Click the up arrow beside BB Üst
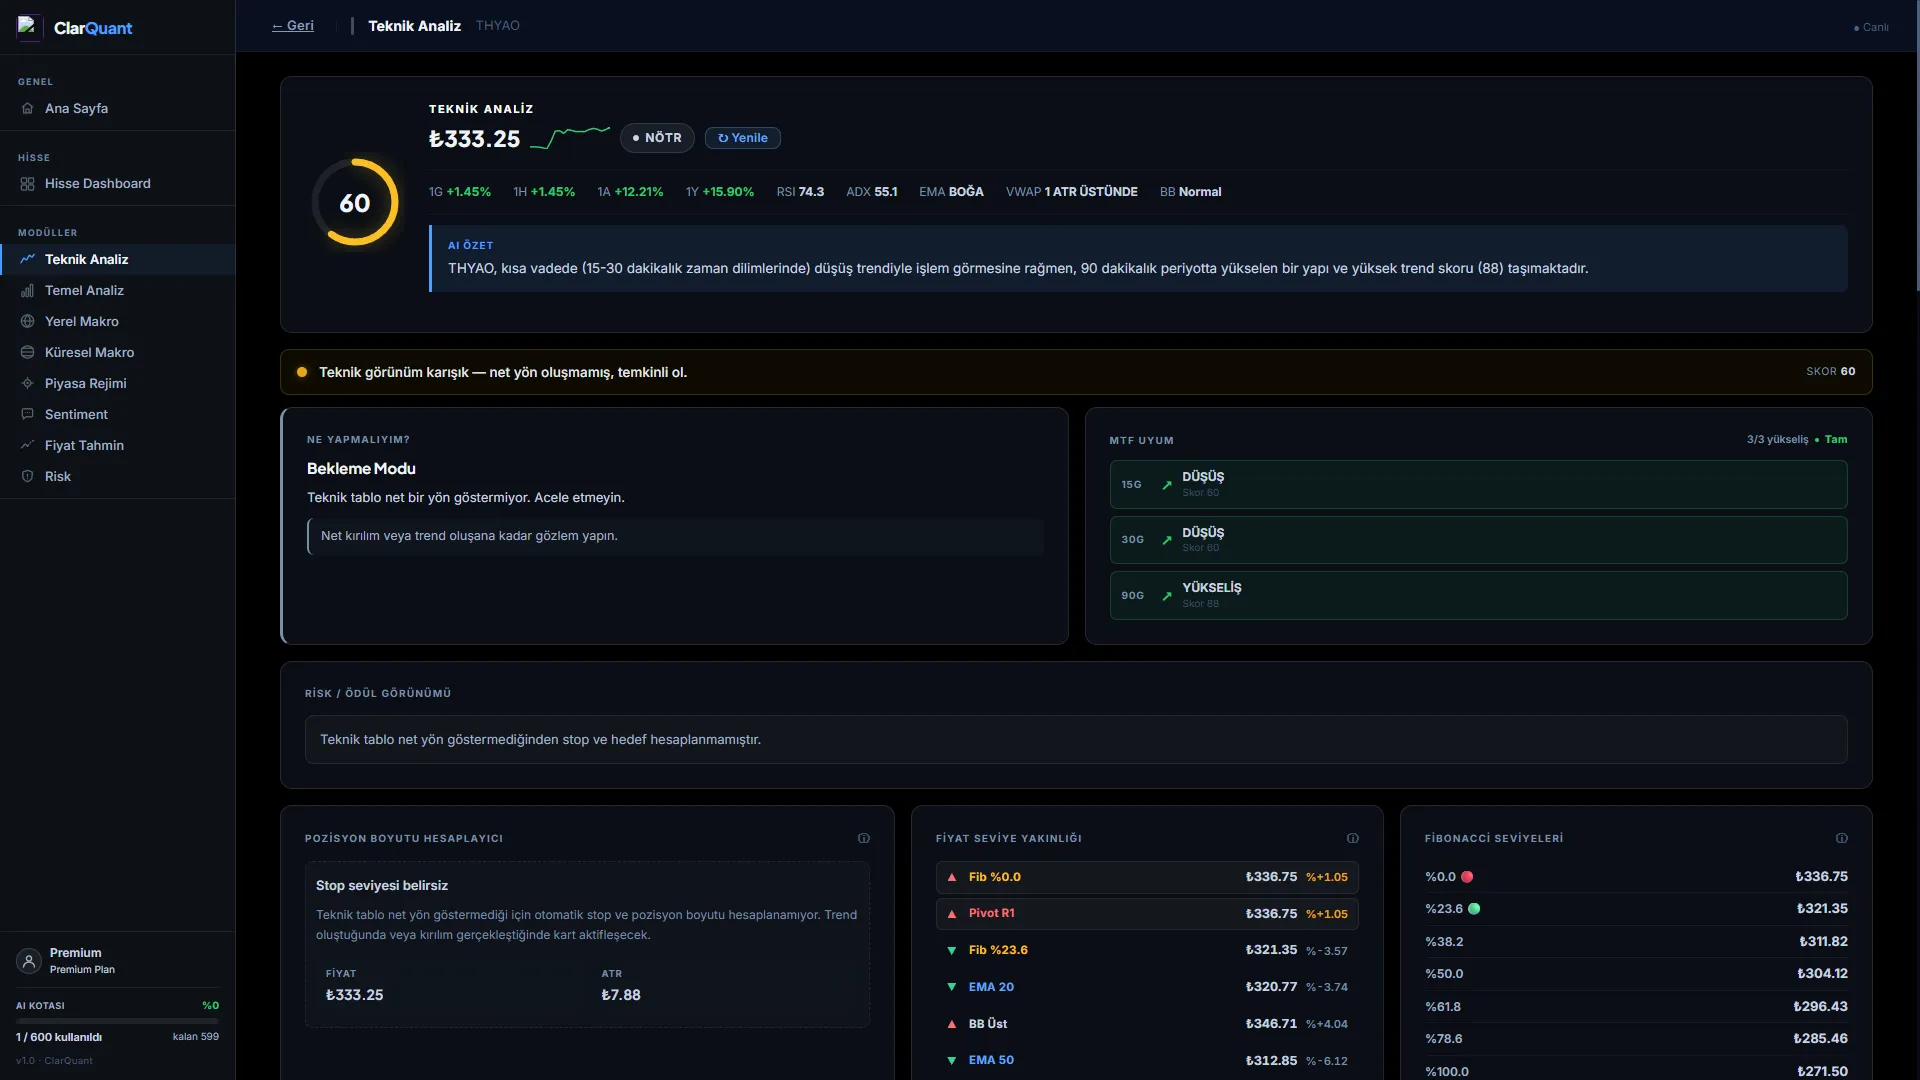Viewport: 1920px width, 1080px height. point(952,1024)
